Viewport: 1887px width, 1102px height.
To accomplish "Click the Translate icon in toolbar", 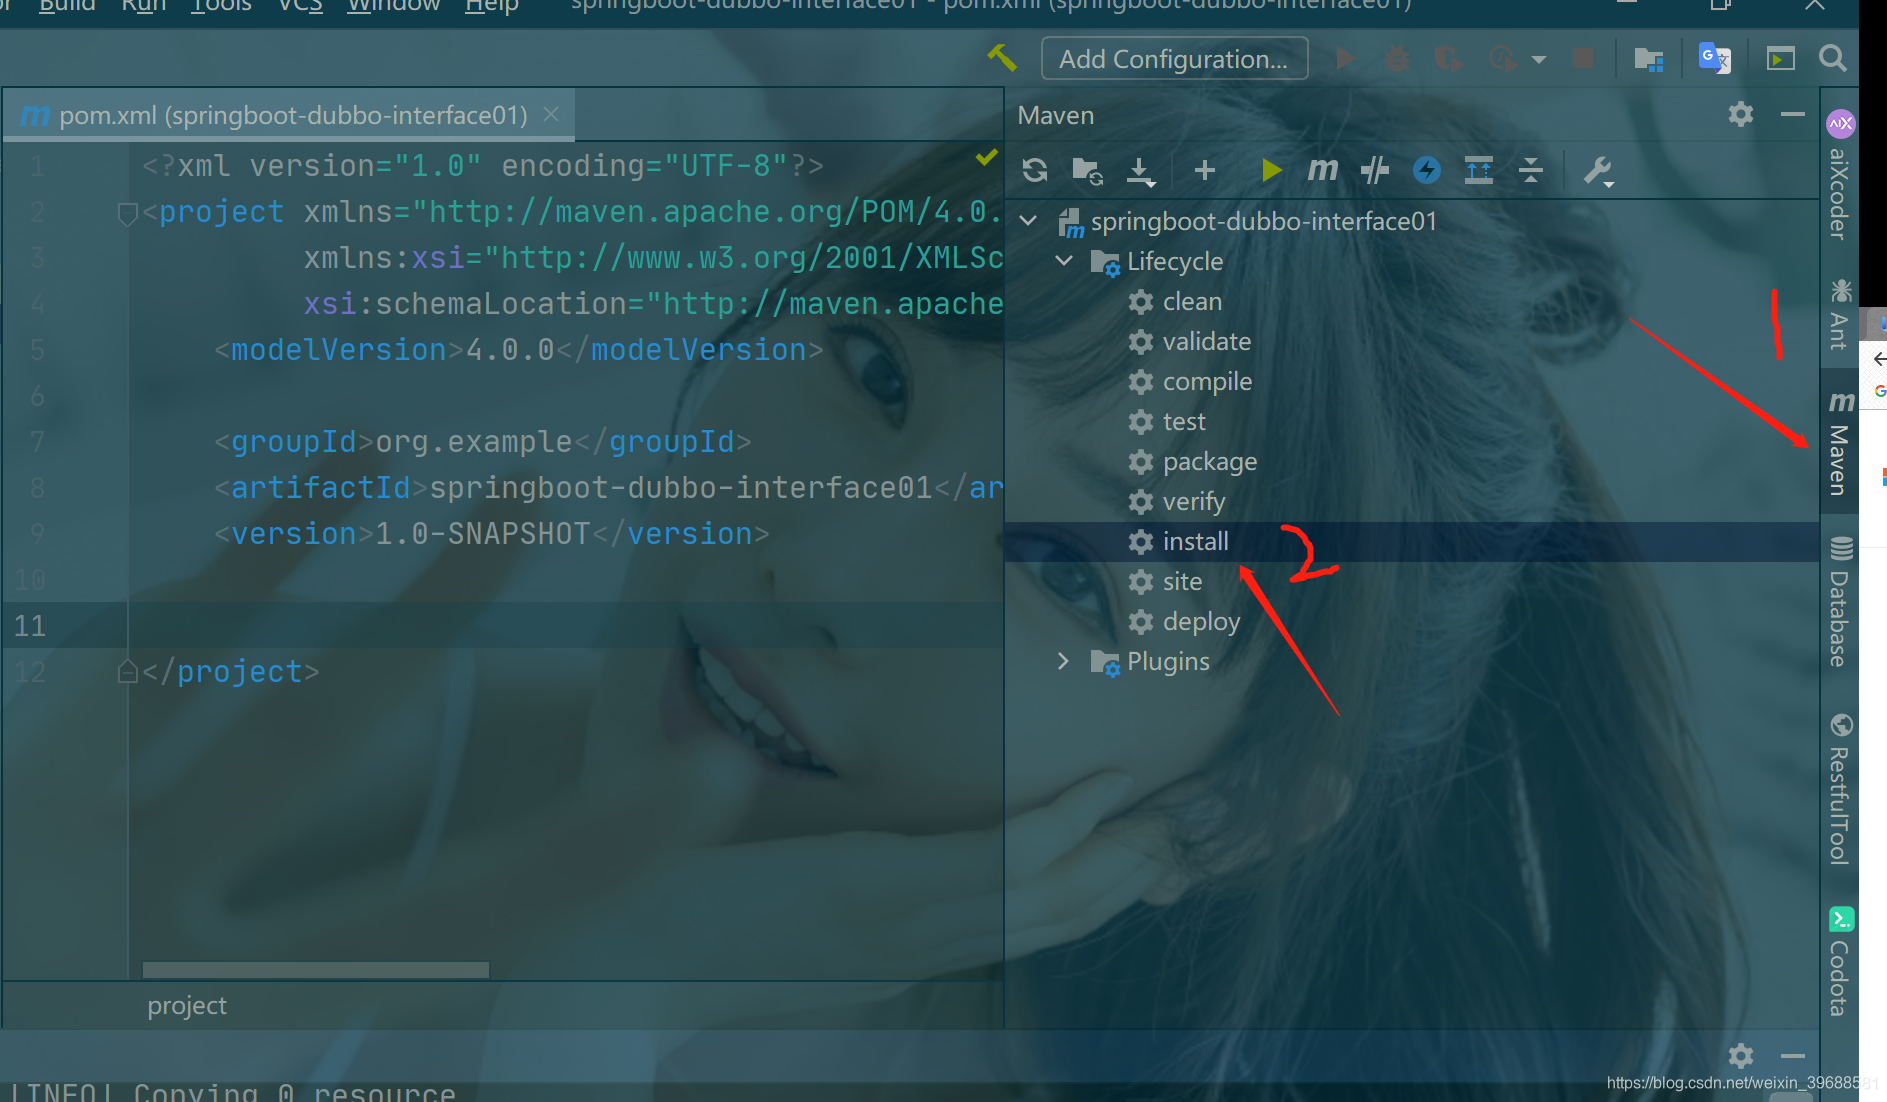I will (x=1714, y=58).
